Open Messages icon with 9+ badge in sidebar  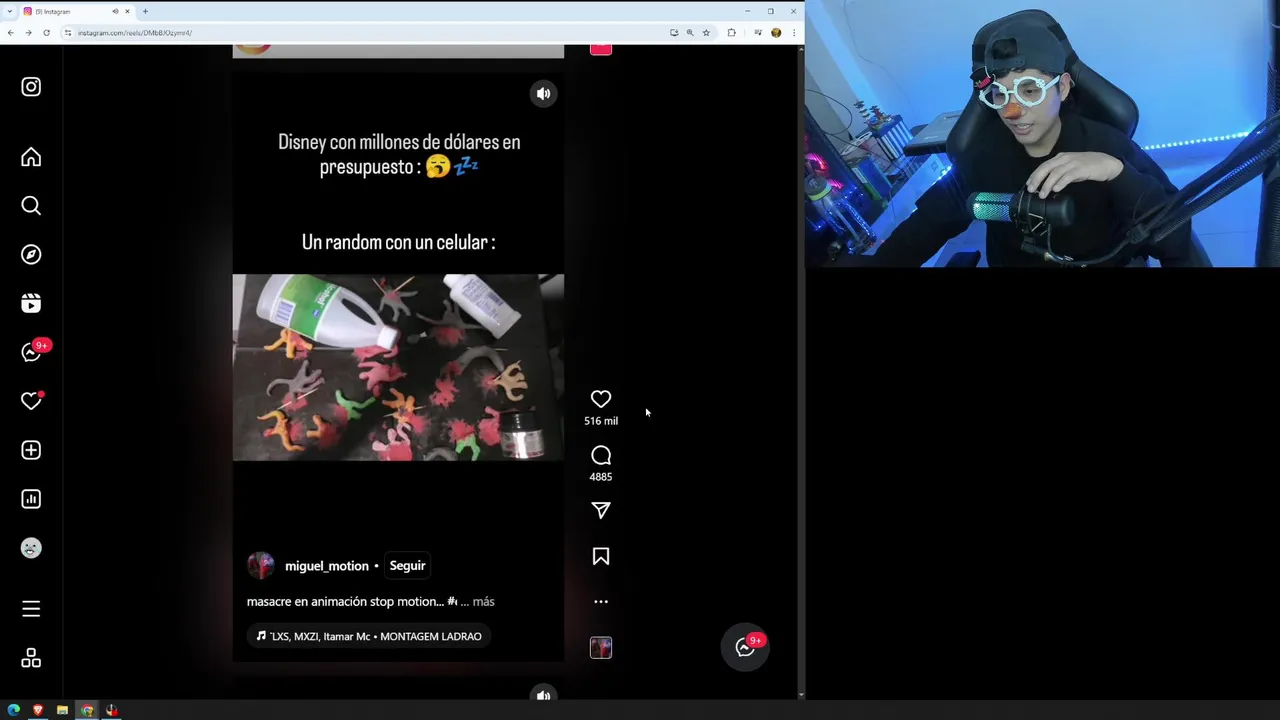31,352
